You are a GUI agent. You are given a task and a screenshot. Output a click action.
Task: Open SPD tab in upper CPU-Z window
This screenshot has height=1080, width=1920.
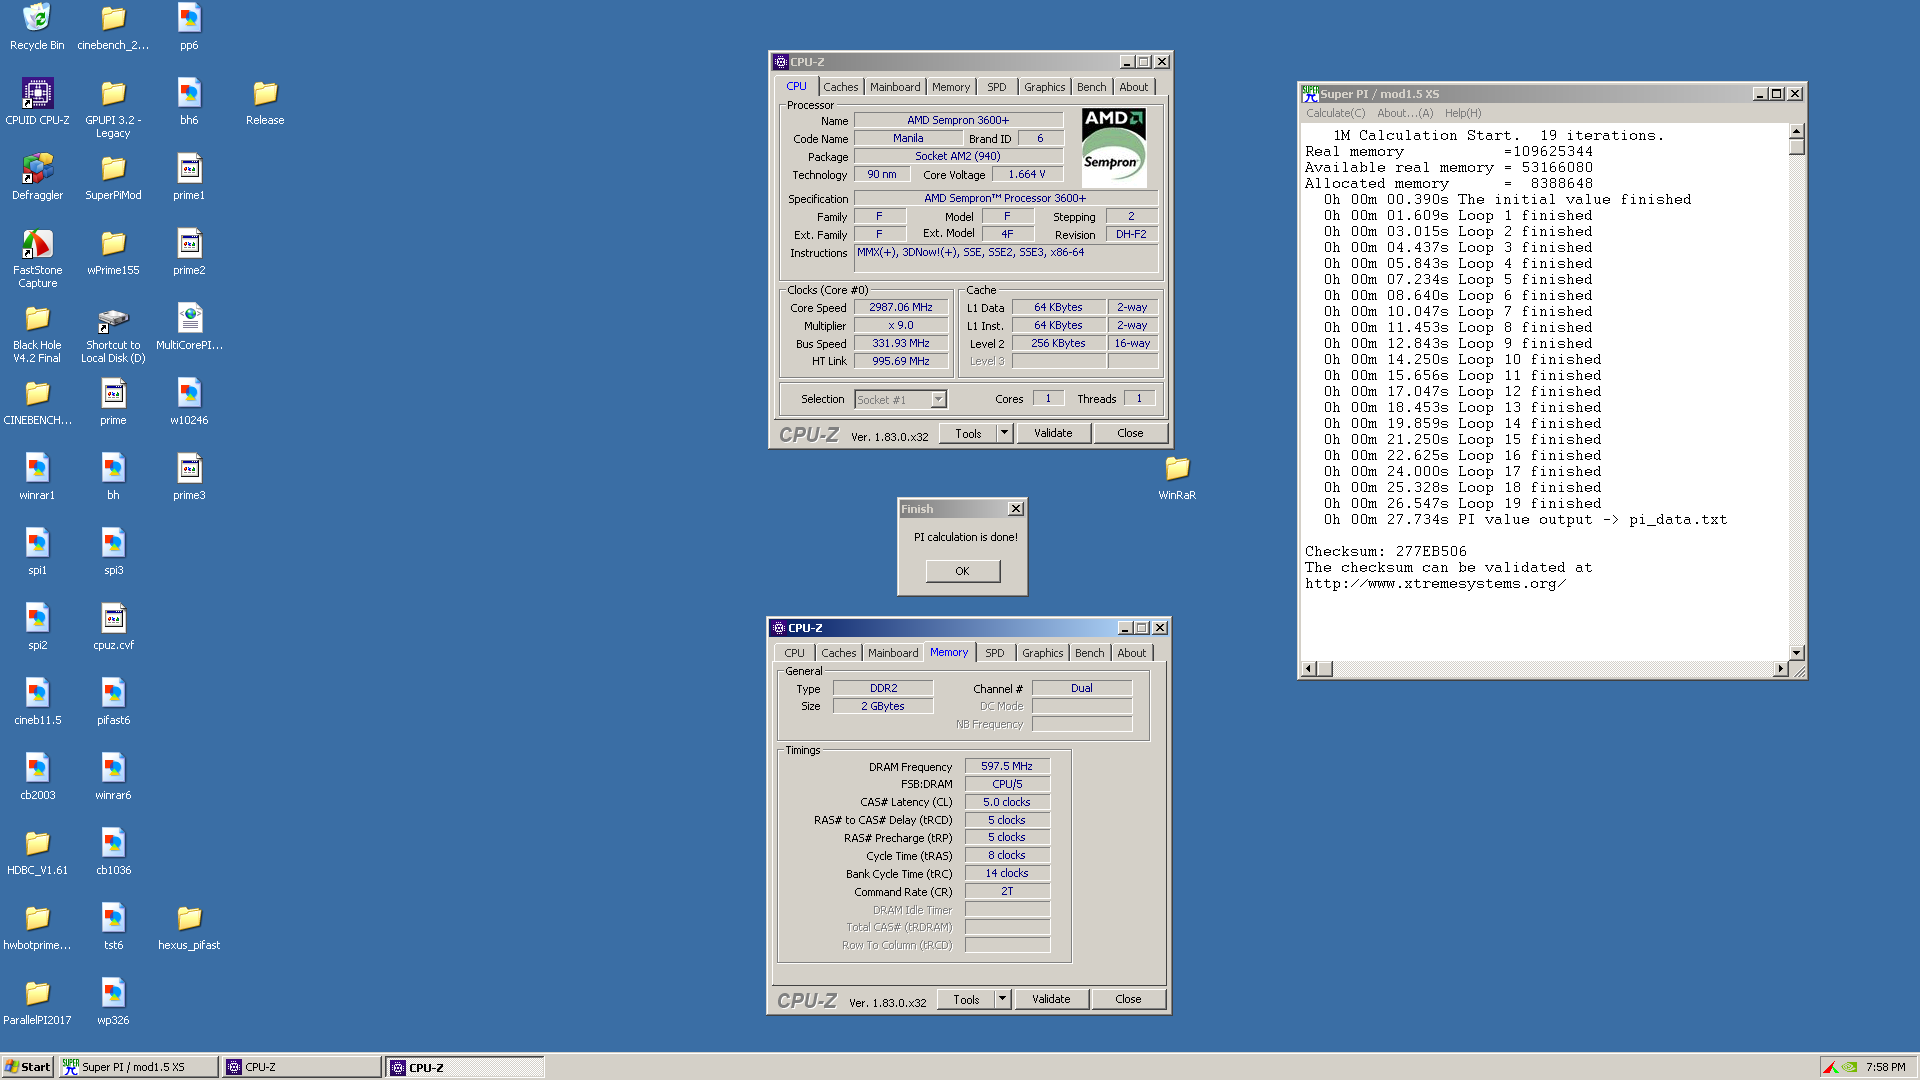(997, 87)
